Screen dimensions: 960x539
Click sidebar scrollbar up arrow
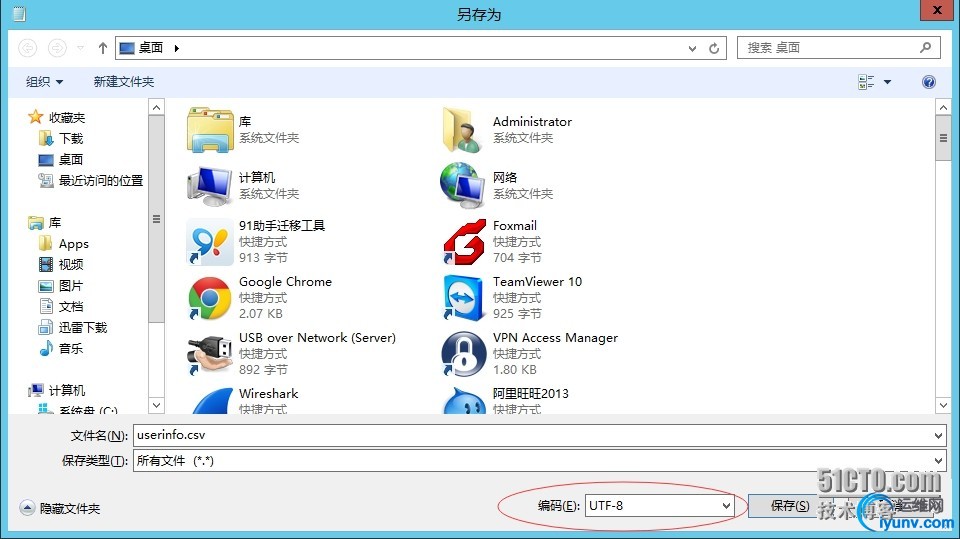click(x=157, y=108)
